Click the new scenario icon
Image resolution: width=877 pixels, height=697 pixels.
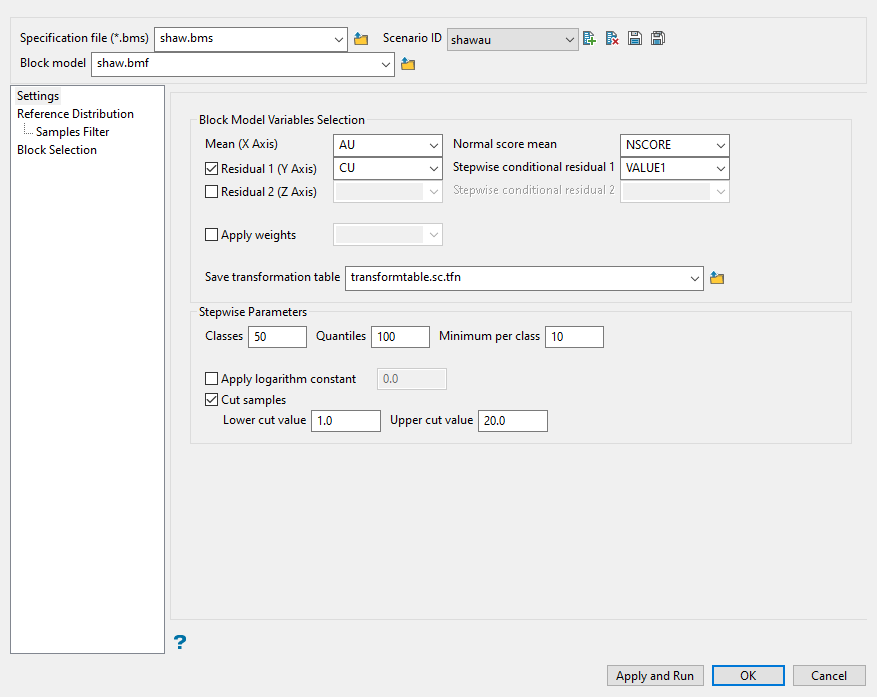(589, 39)
